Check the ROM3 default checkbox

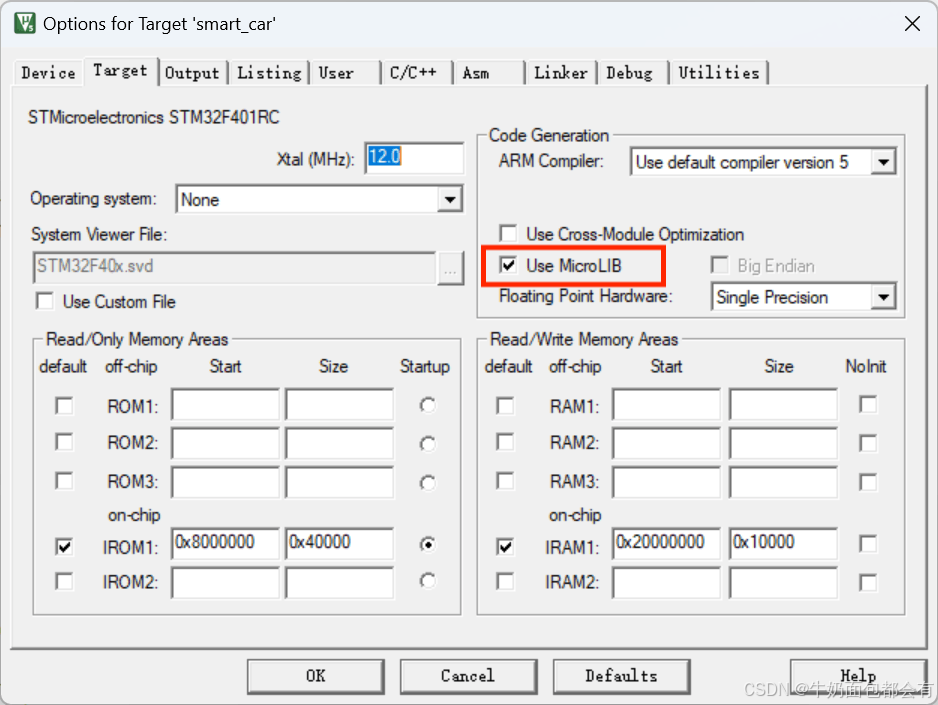coord(64,481)
